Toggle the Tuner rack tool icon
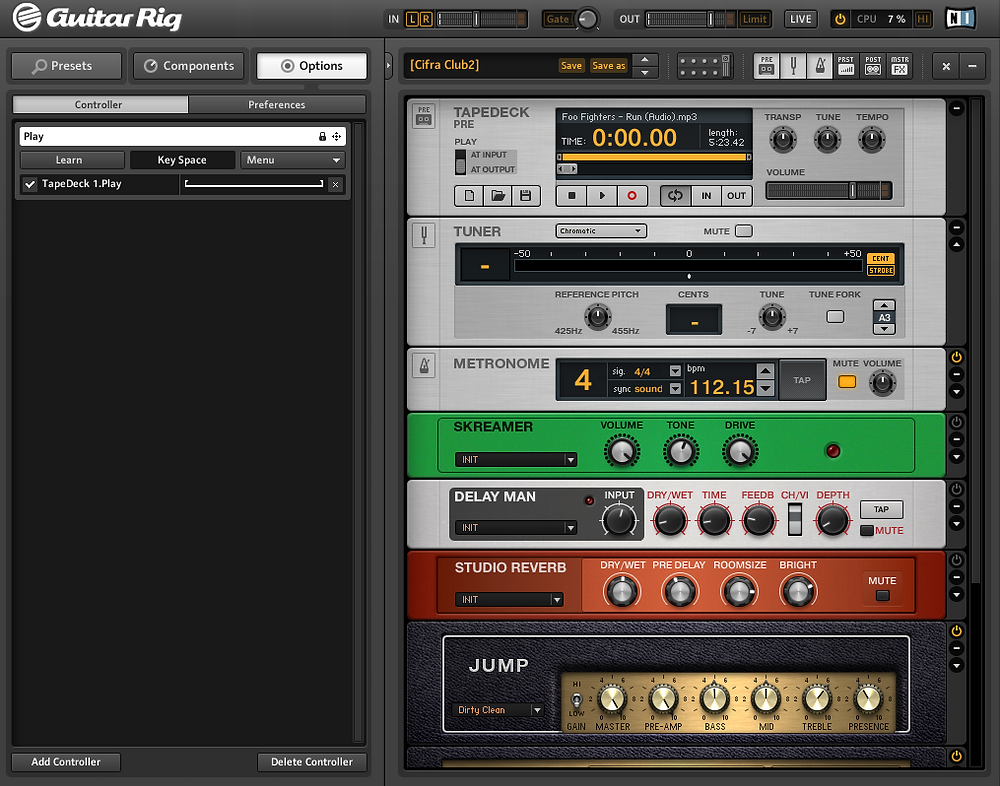Screen dimensions: 1000x786 [x=793, y=66]
